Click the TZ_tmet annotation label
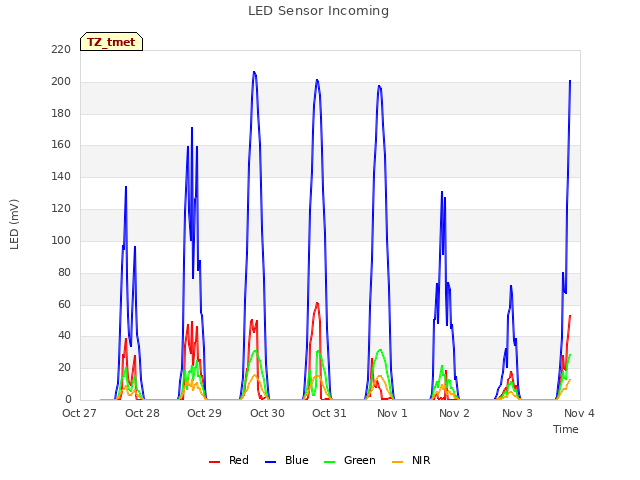This screenshot has width=640, height=480. (x=111, y=42)
